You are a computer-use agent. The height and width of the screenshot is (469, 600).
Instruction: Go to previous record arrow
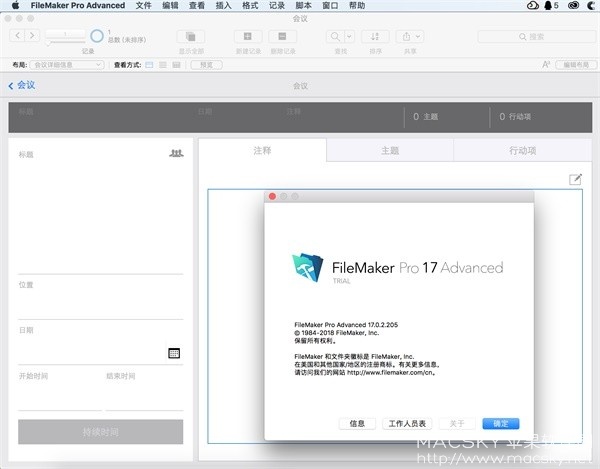pos(17,36)
